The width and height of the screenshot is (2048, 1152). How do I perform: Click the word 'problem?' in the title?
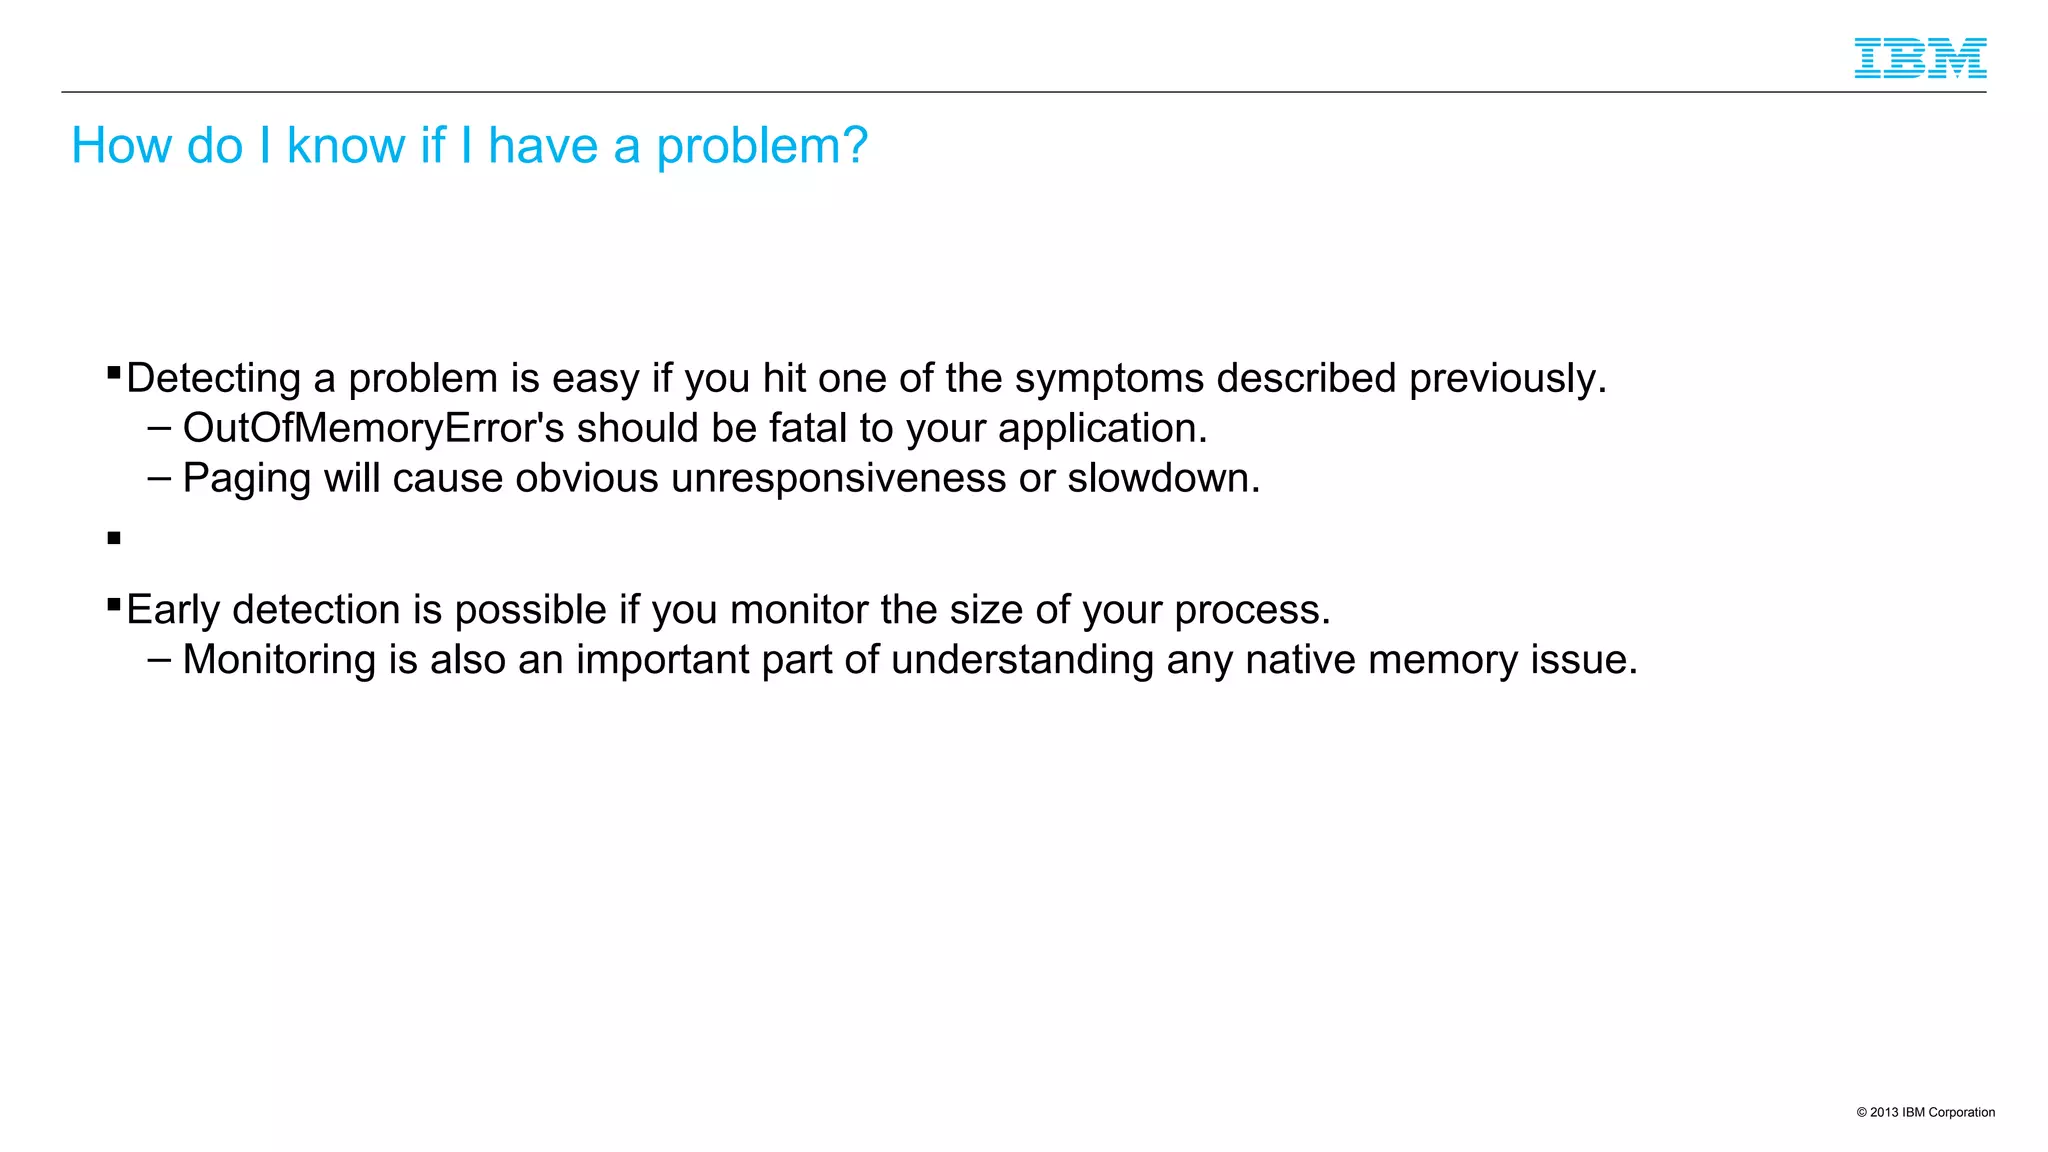762,148
